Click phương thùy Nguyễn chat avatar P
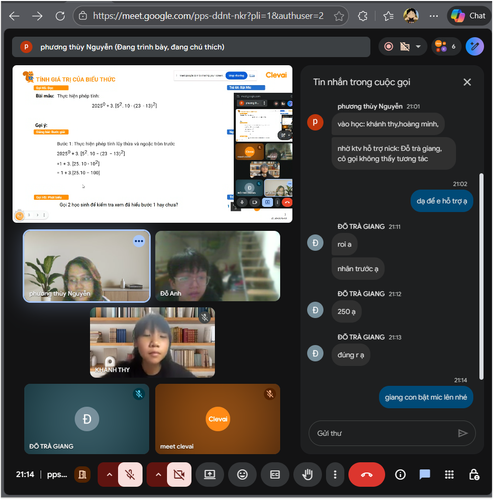 [x=315, y=122]
